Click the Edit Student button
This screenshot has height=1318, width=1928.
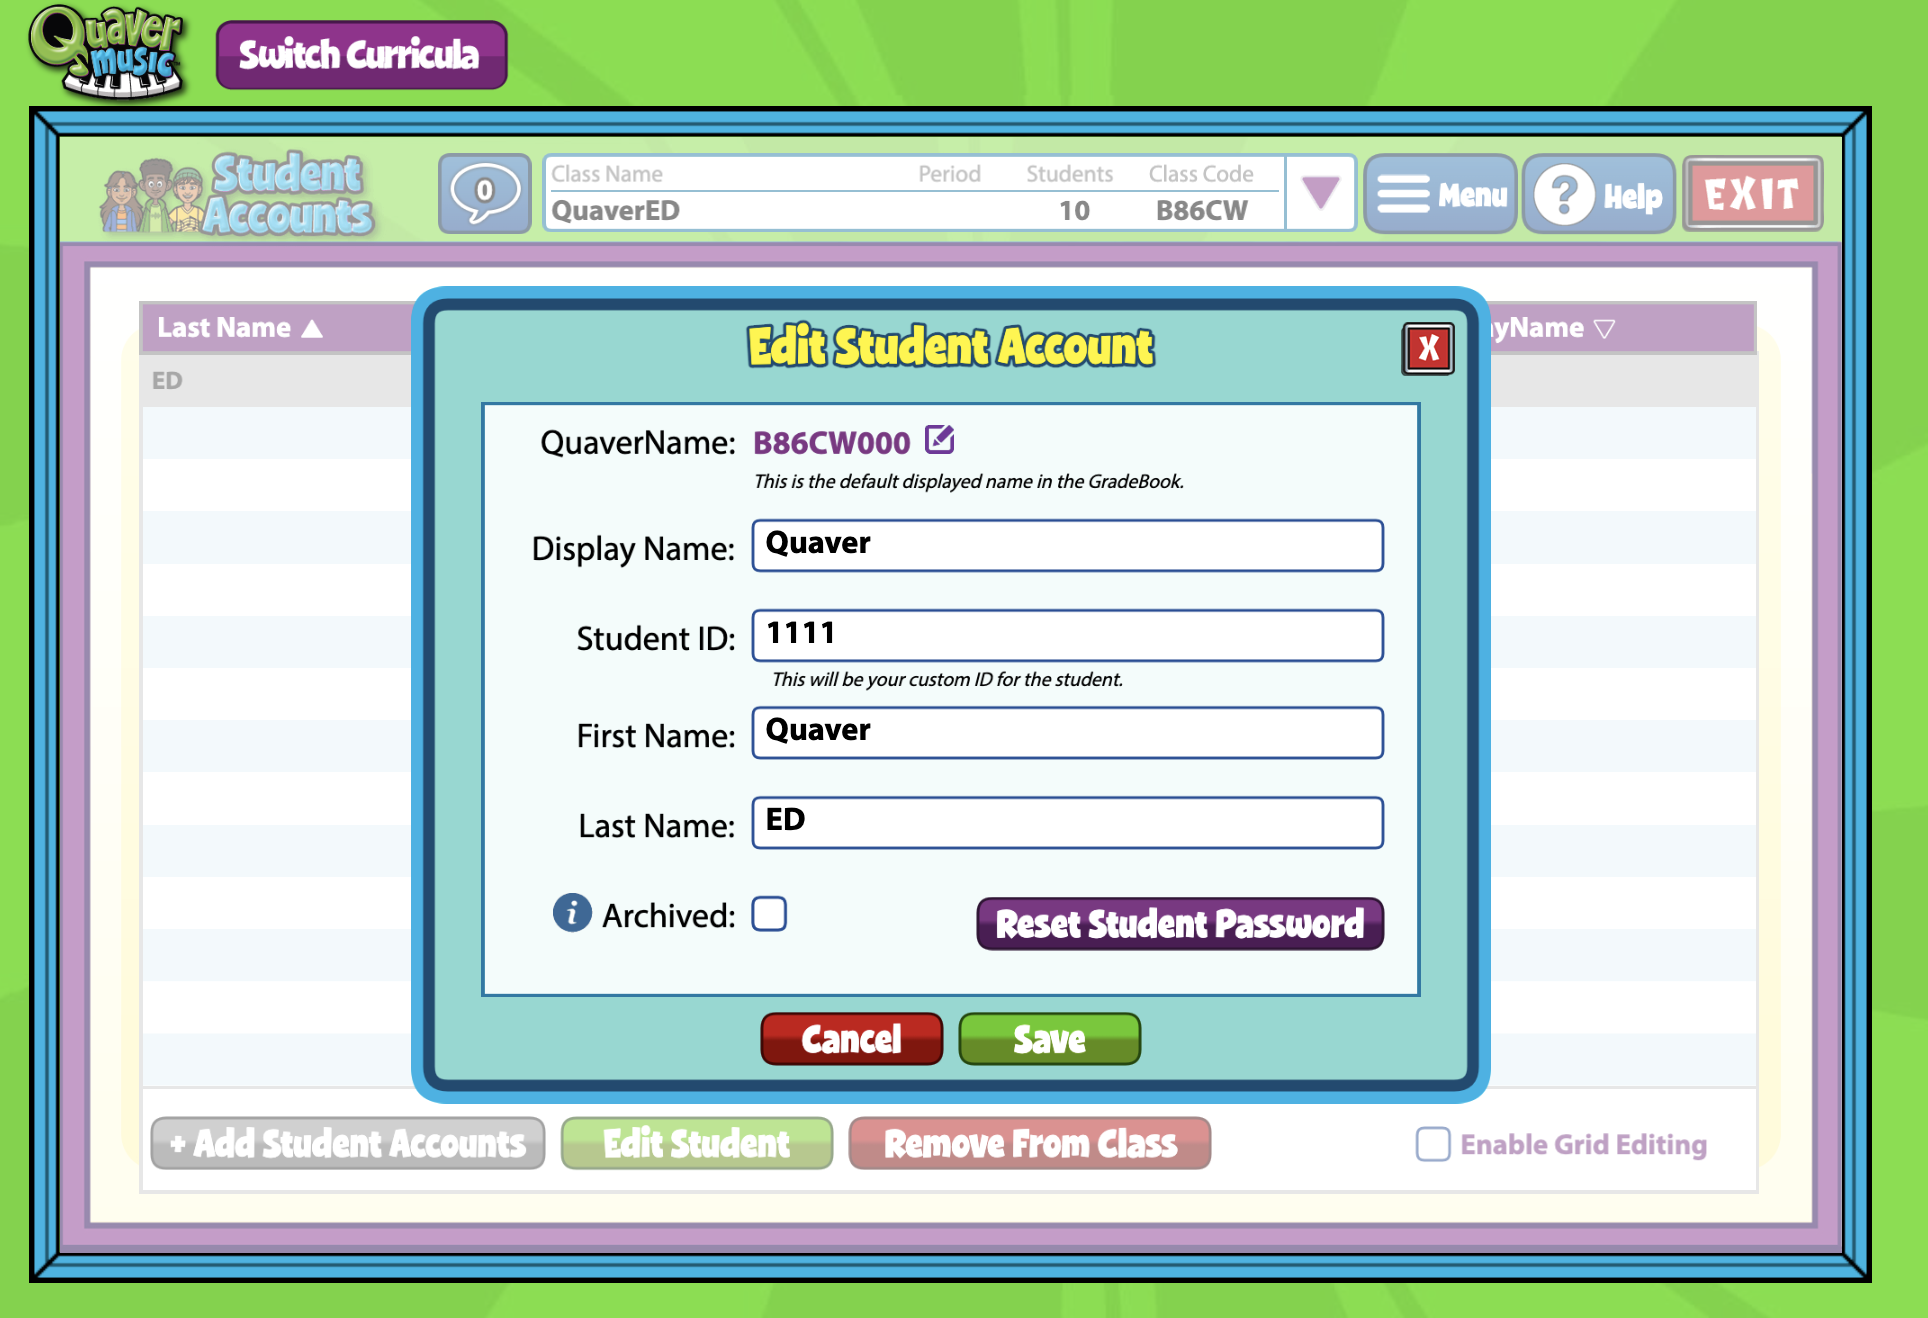click(697, 1143)
